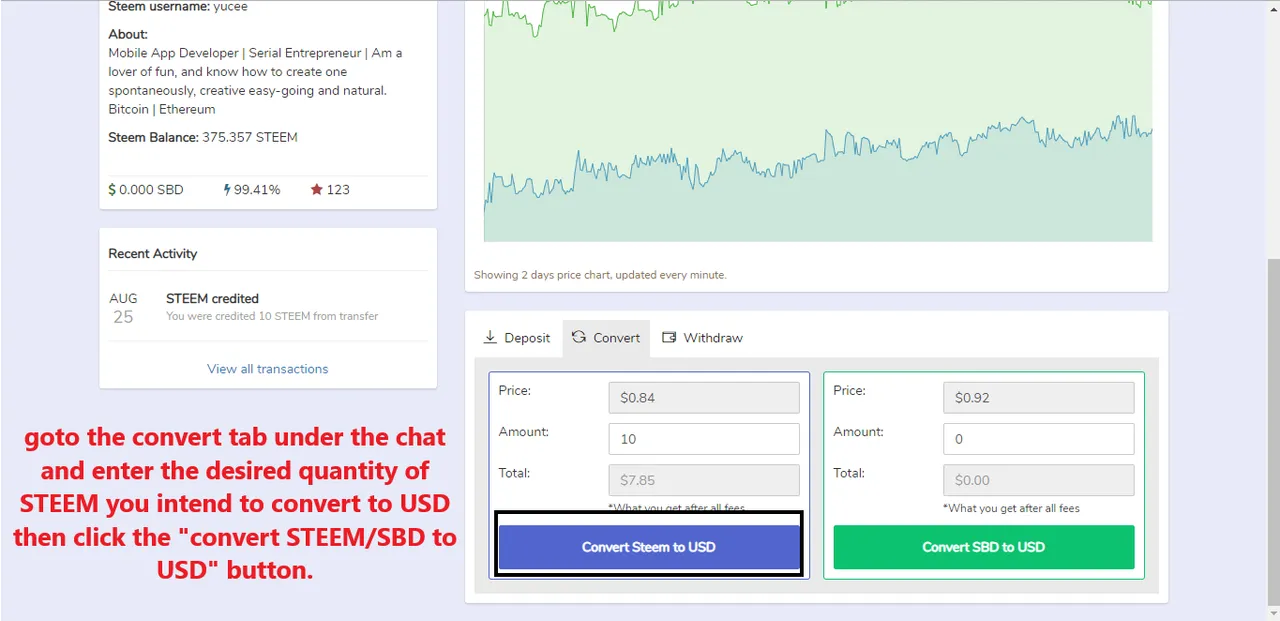This screenshot has height=621, width=1280.
Task: Click the Convert SBD to USD button
Action: click(x=984, y=547)
